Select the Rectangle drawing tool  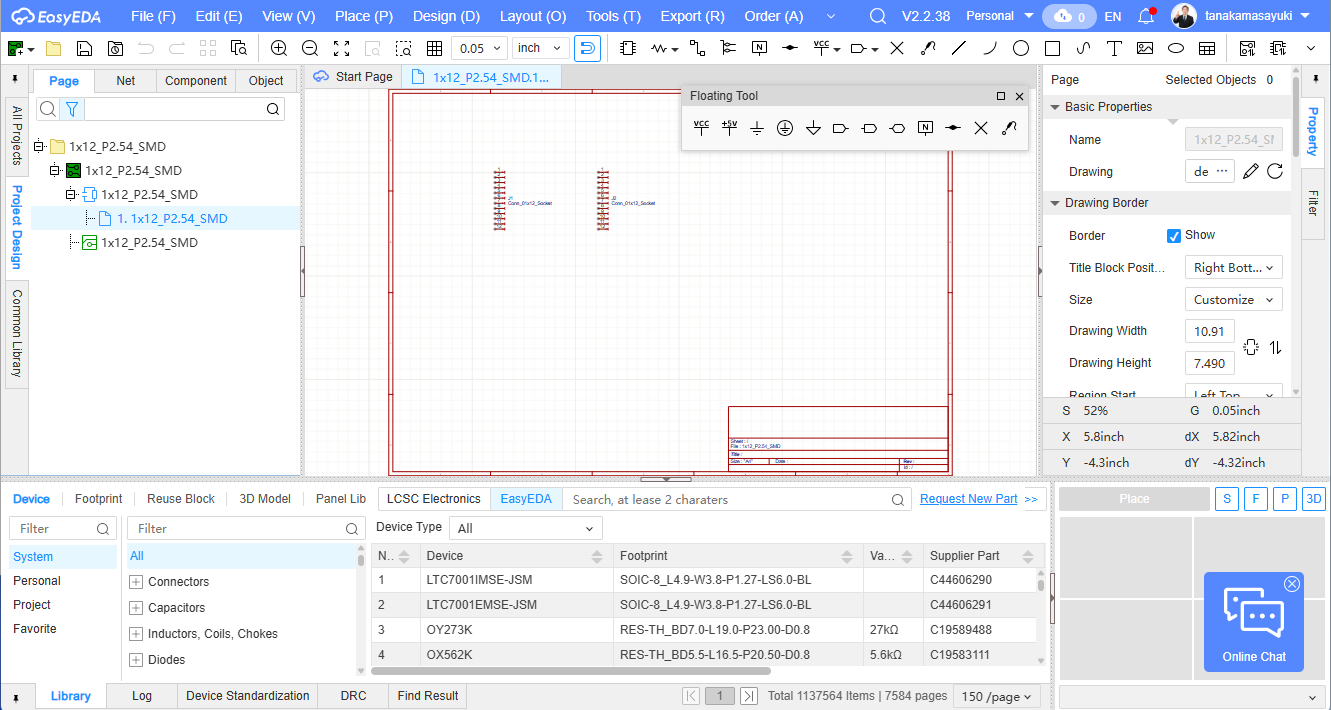pyautogui.click(x=1052, y=48)
